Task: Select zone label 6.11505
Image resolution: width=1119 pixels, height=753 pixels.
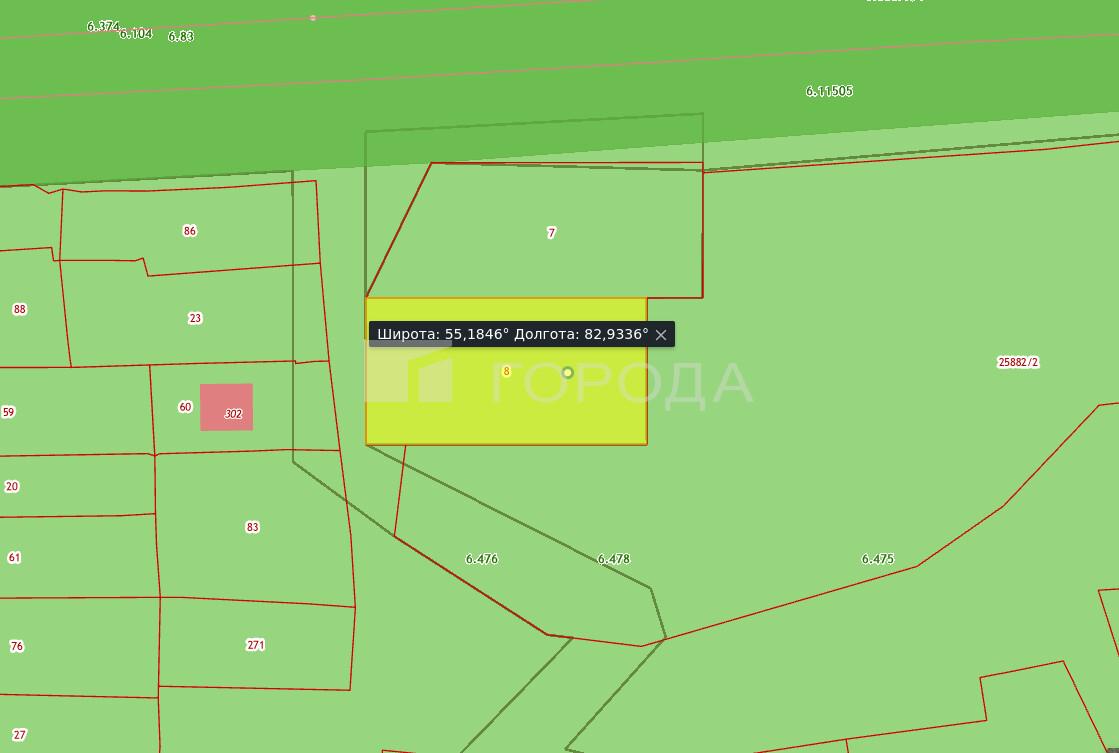Action: point(829,91)
